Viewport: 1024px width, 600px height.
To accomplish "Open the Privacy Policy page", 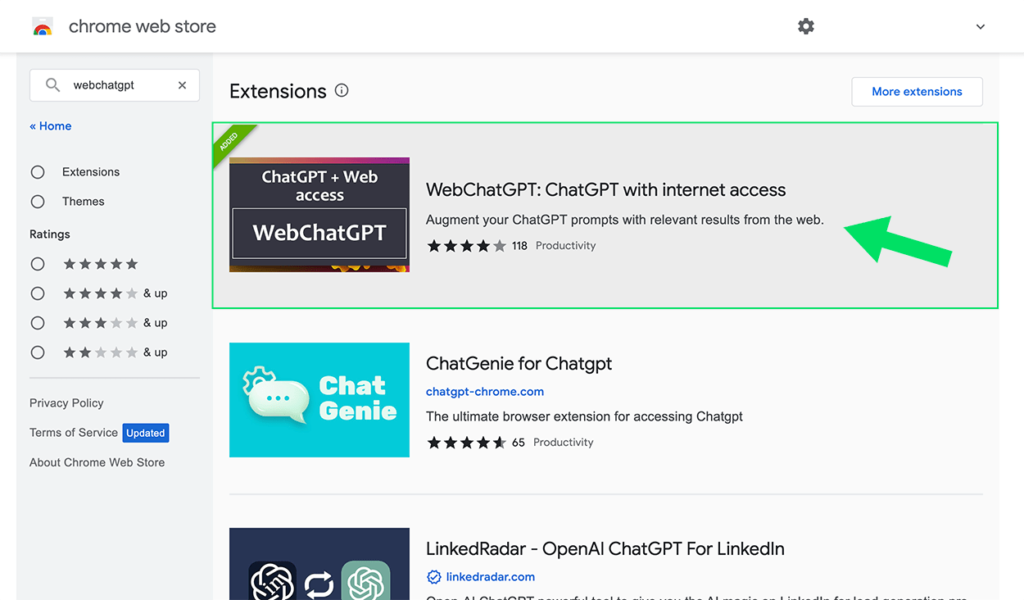I will point(66,403).
